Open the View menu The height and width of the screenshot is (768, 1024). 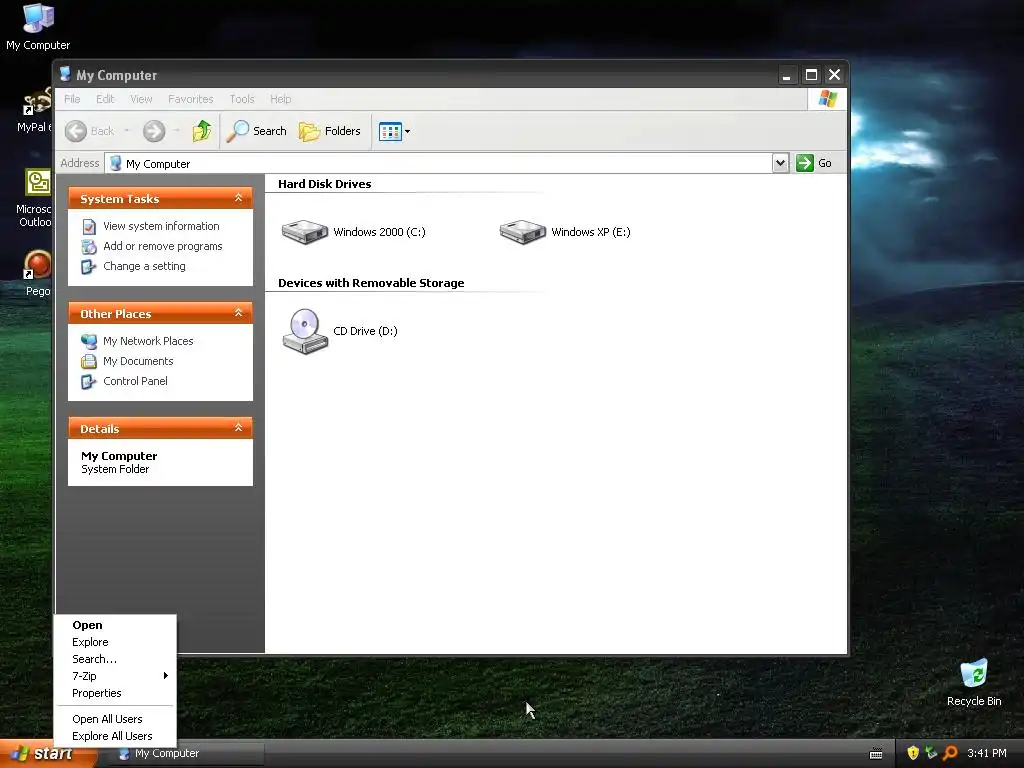pos(141,99)
